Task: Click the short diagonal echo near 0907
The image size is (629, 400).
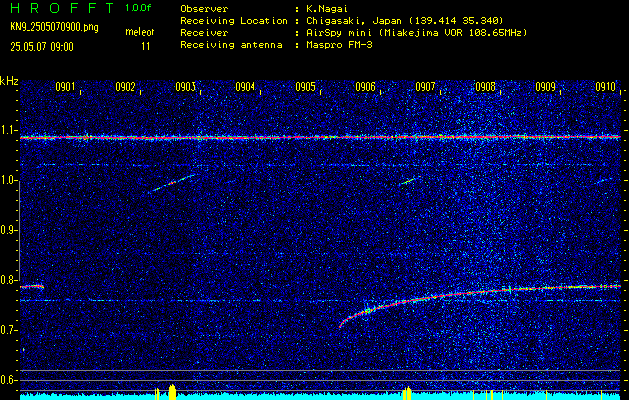Action: point(409,181)
